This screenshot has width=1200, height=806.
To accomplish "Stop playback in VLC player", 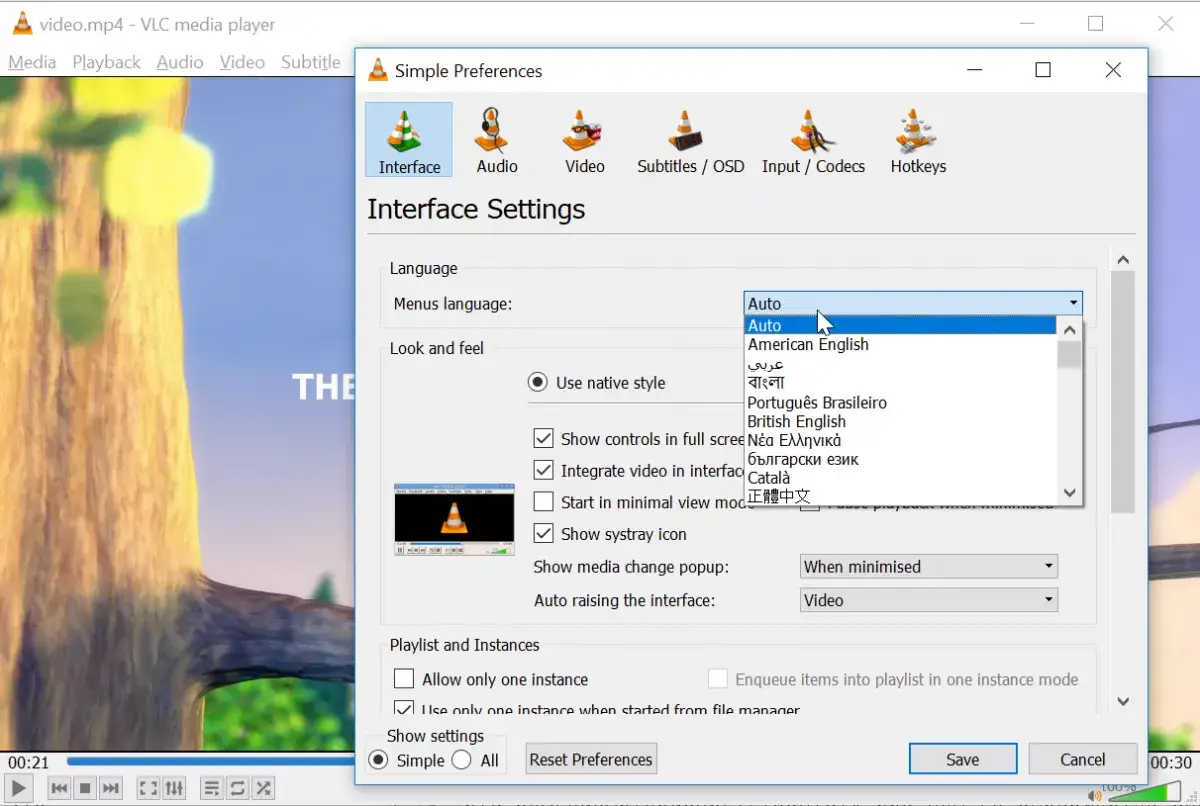I will tap(85, 788).
